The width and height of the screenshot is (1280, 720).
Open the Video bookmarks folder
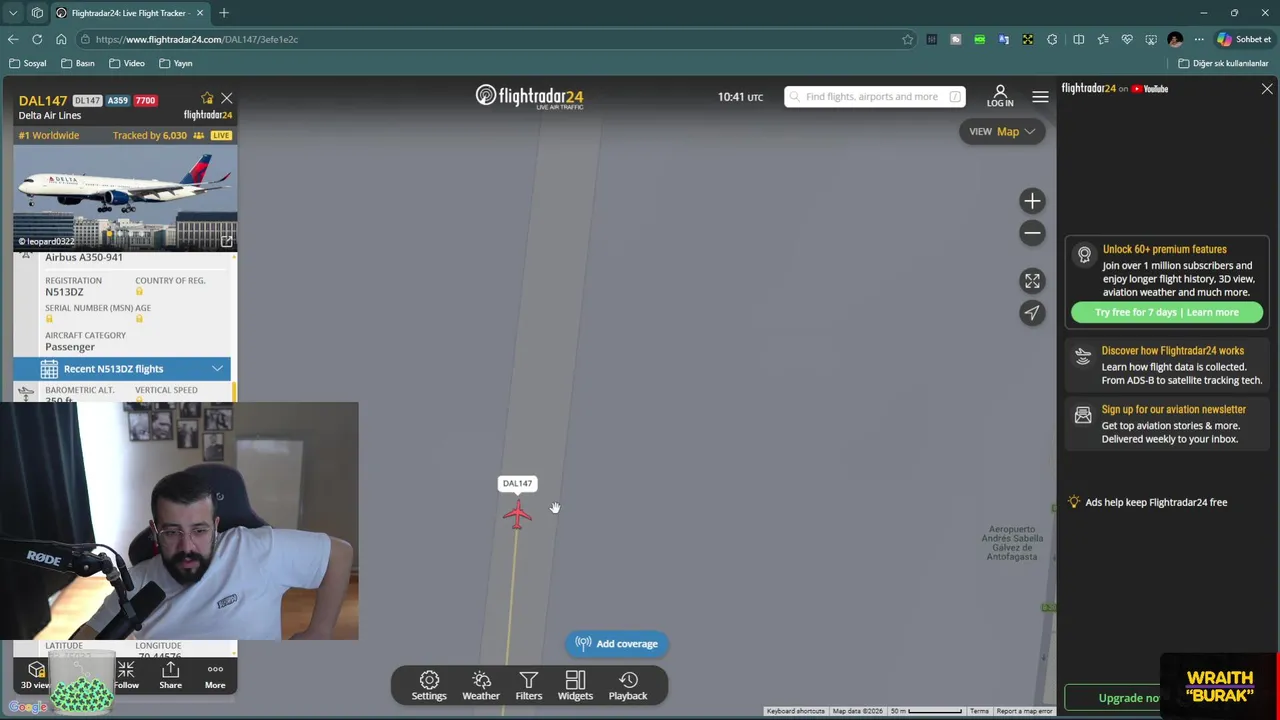pyautogui.click(x=127, y=63)
